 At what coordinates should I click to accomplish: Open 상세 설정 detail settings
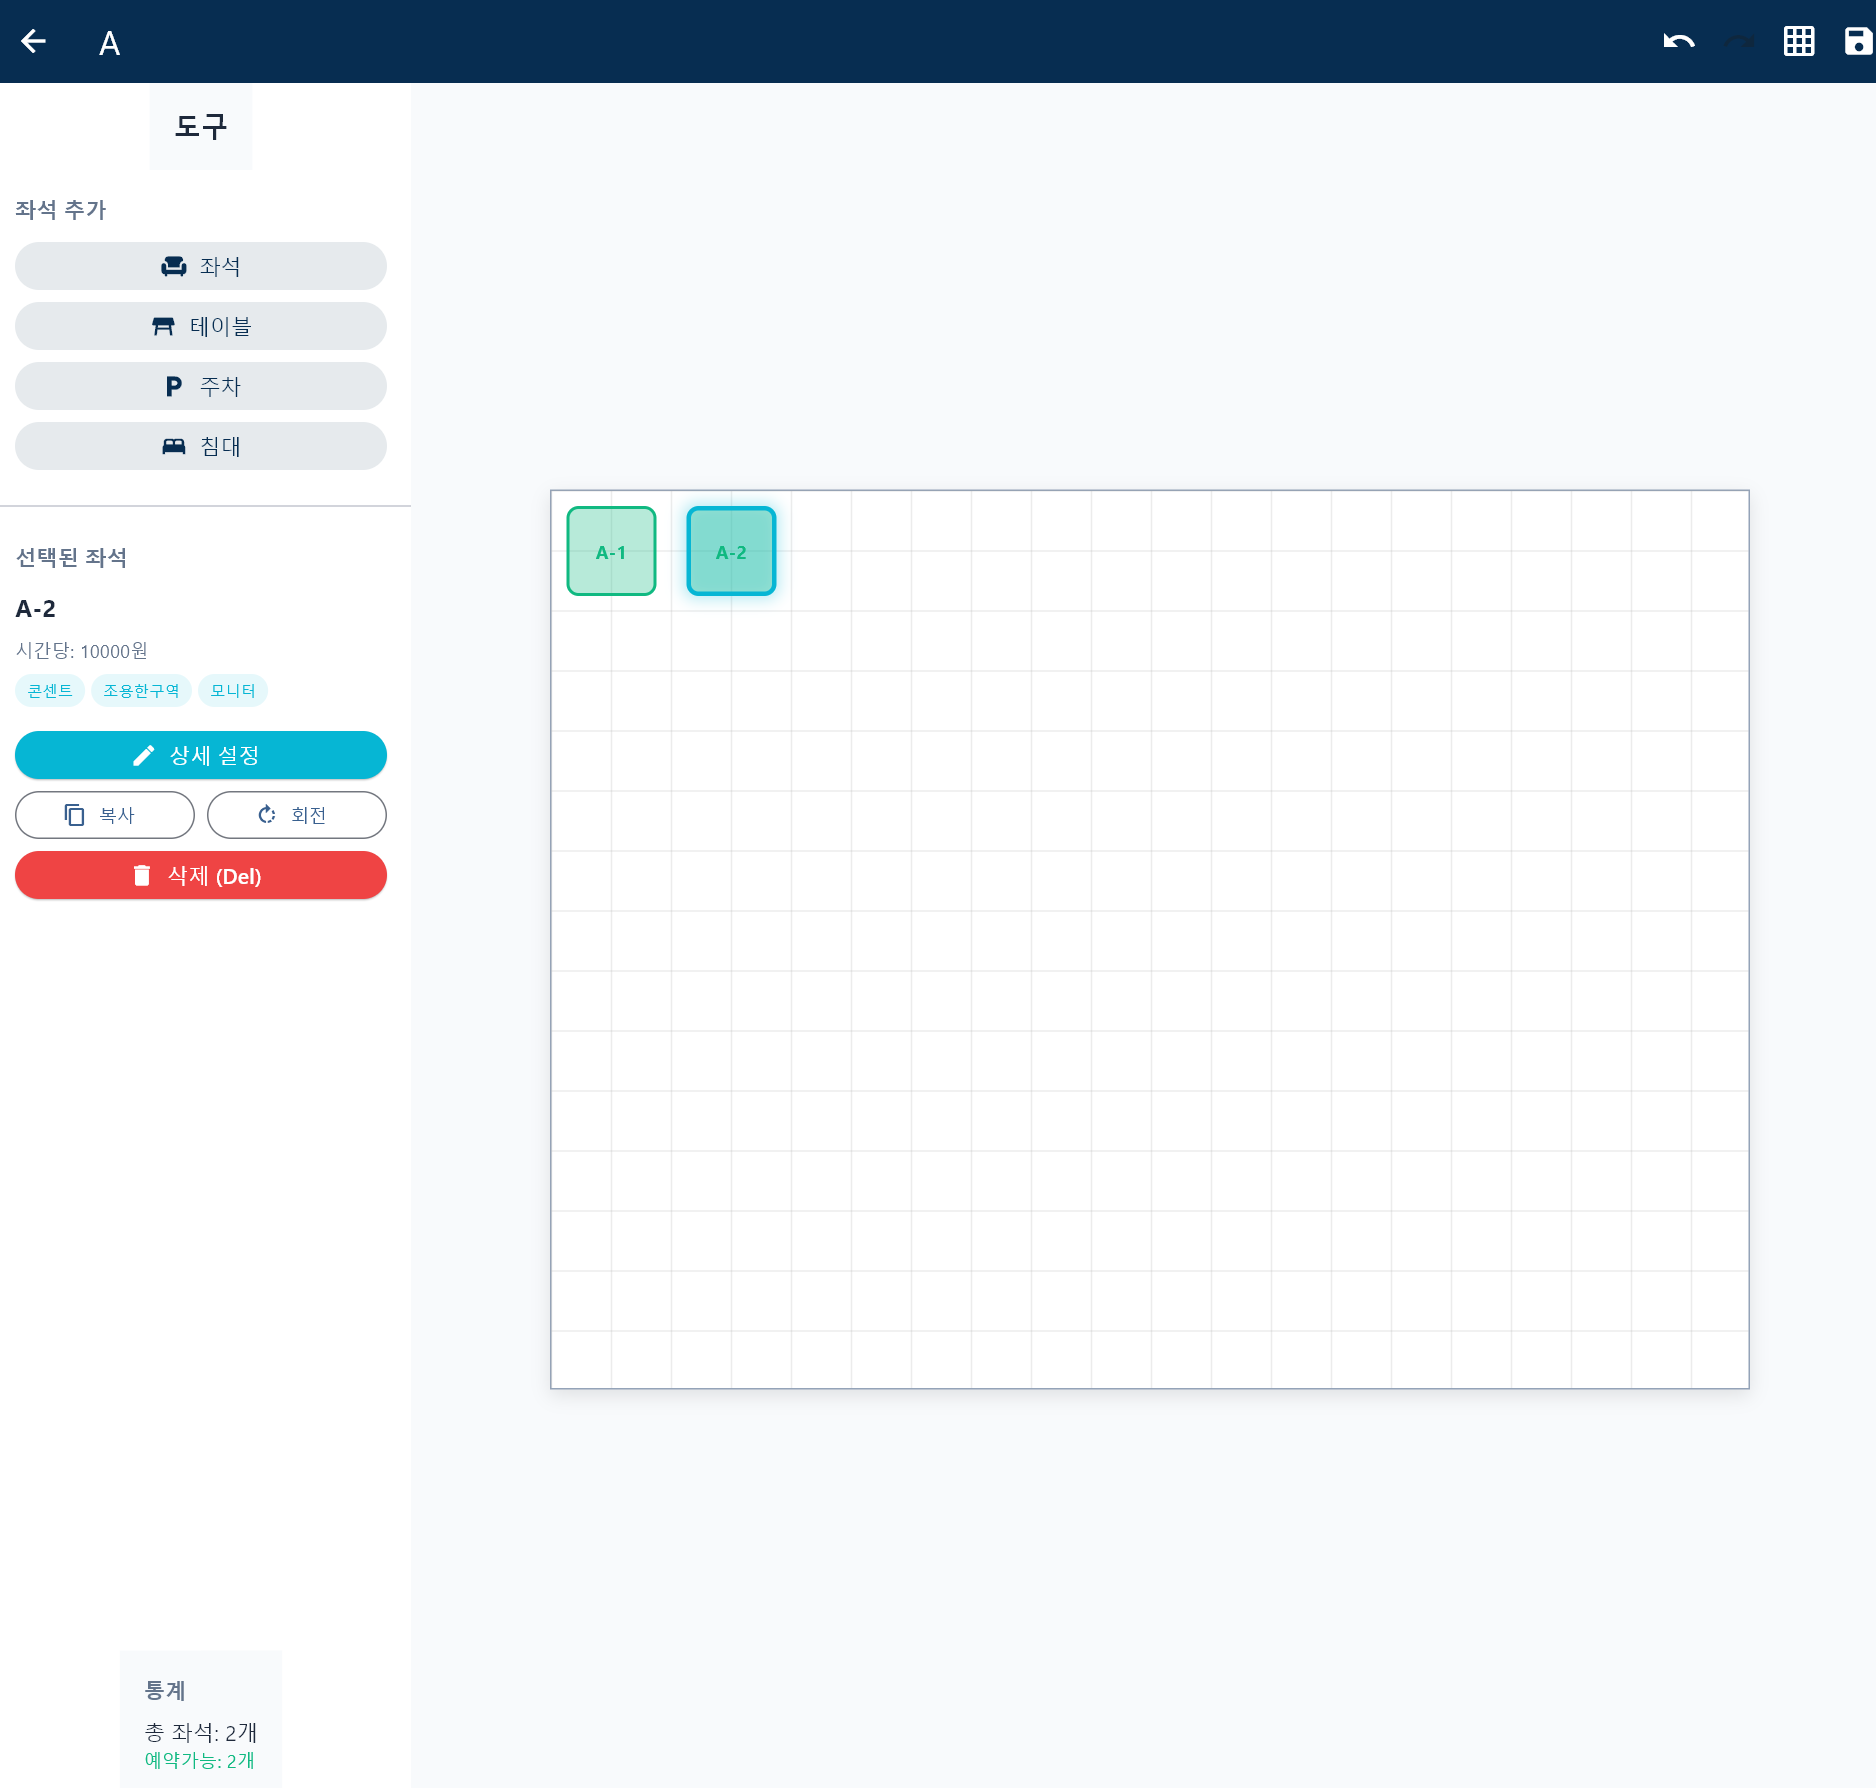(201, 755)
